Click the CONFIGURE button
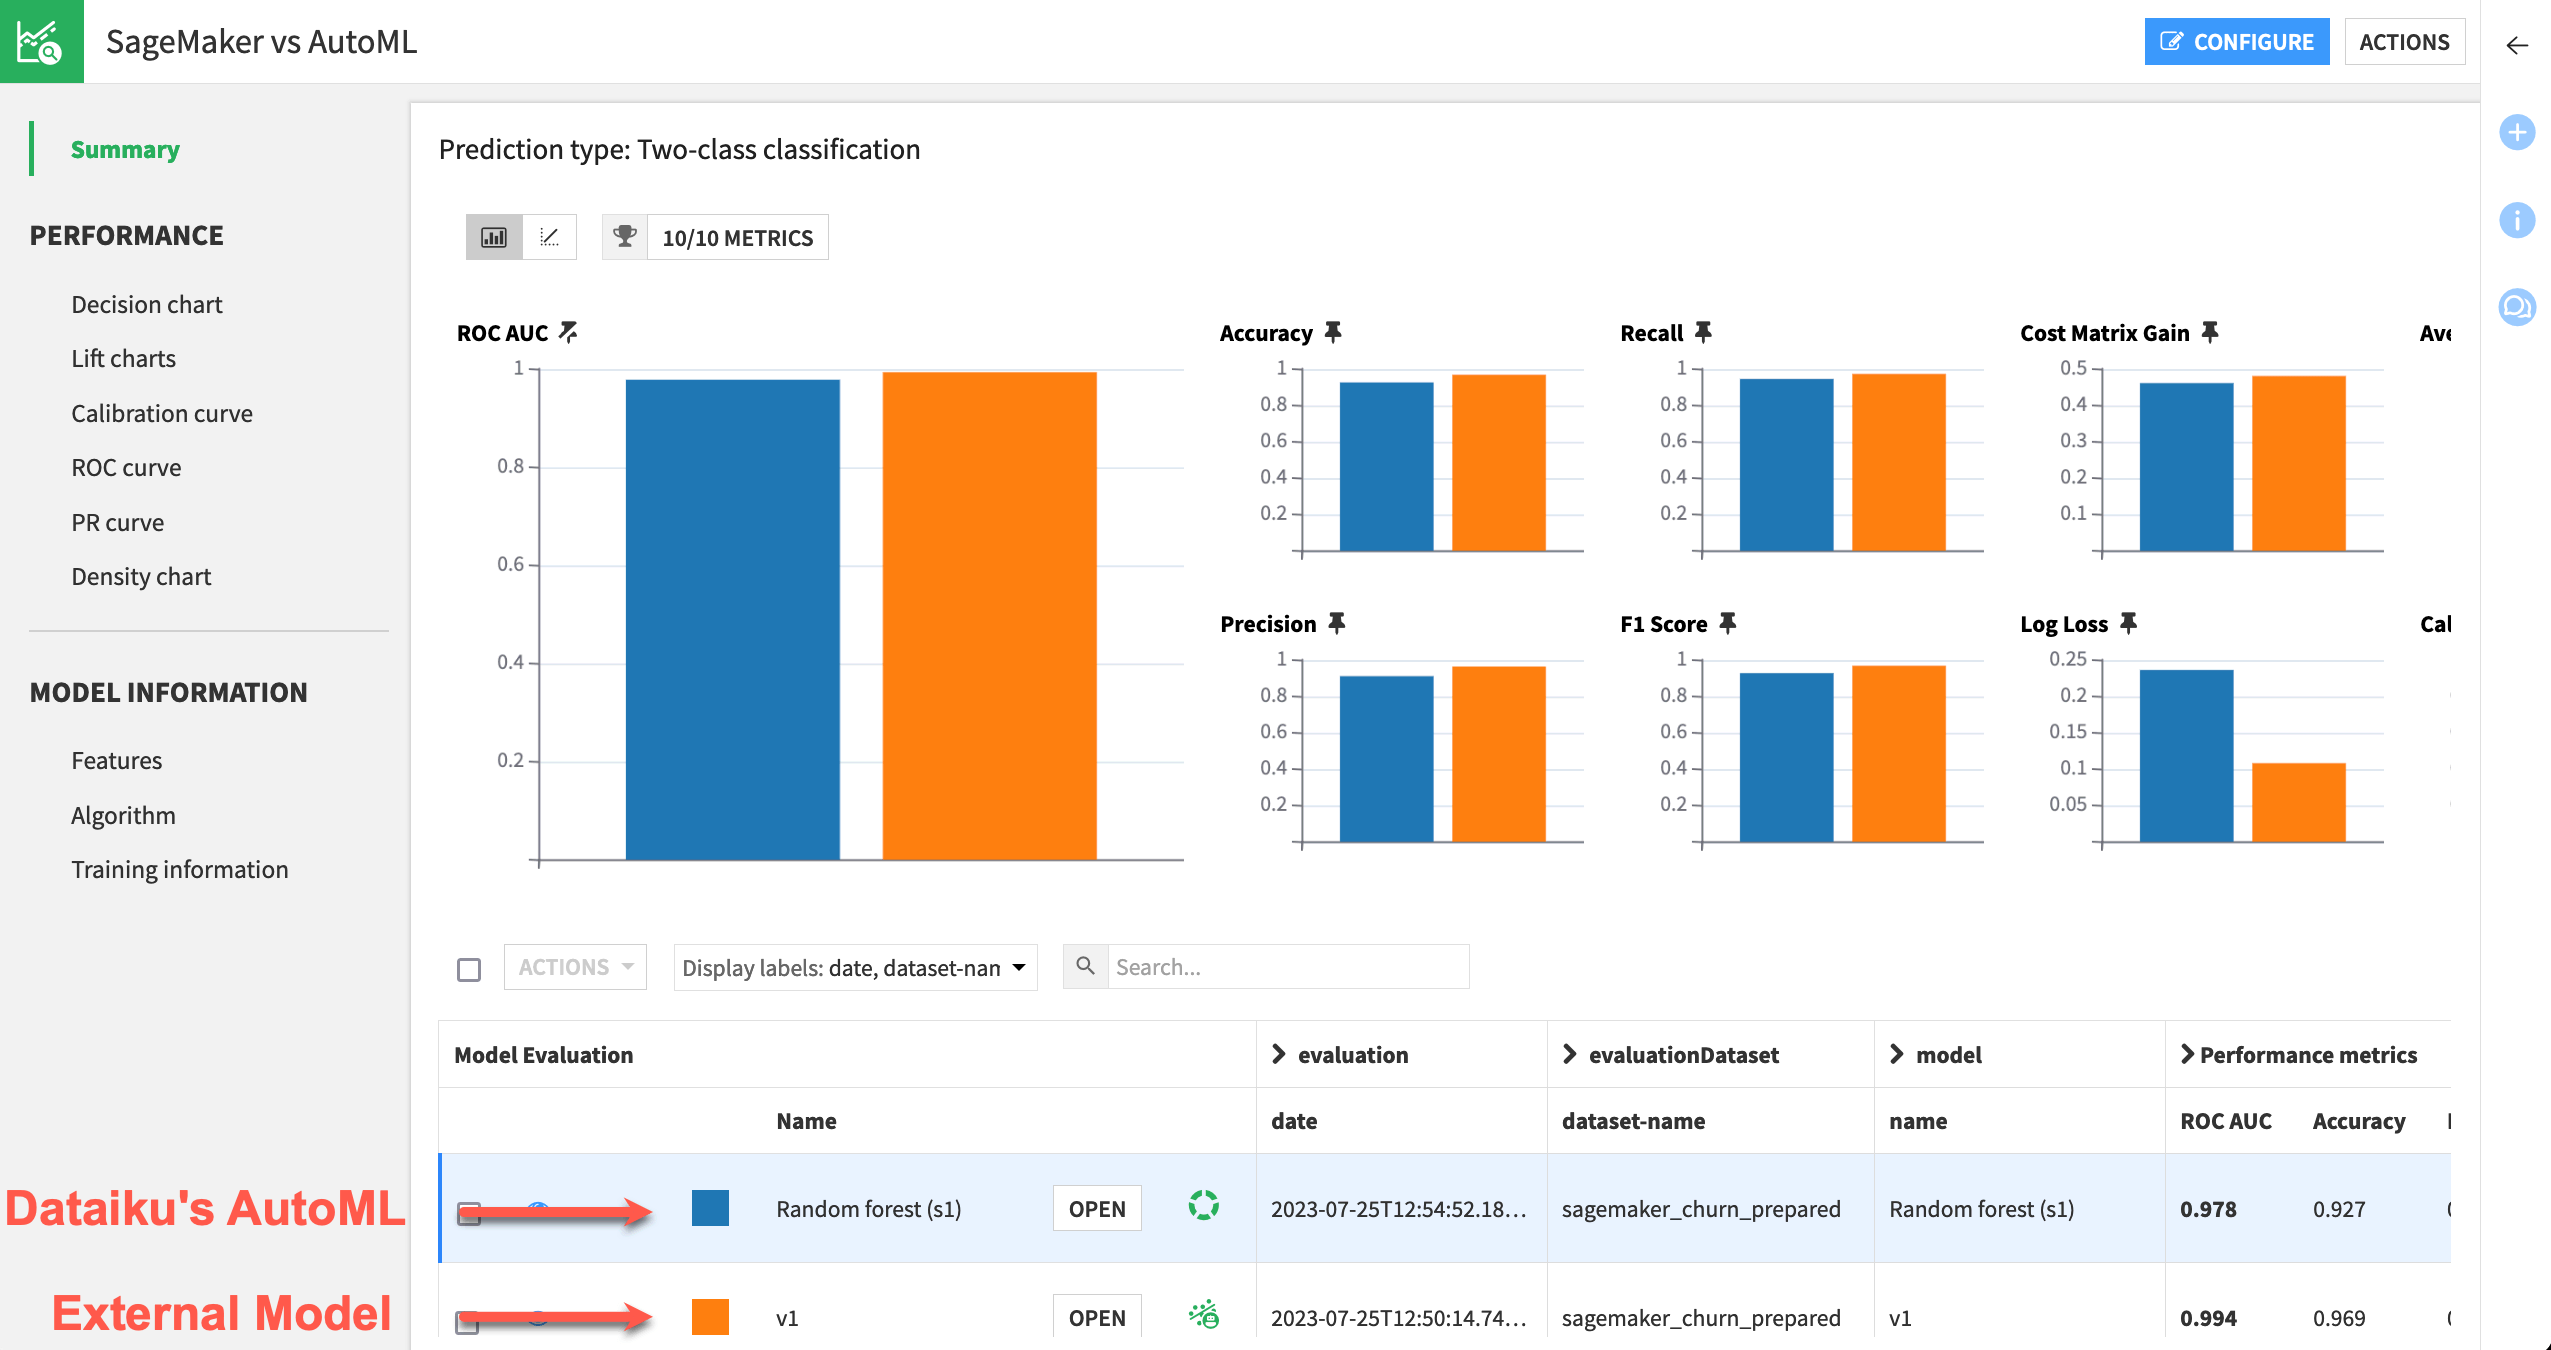 click(2234, 40)
